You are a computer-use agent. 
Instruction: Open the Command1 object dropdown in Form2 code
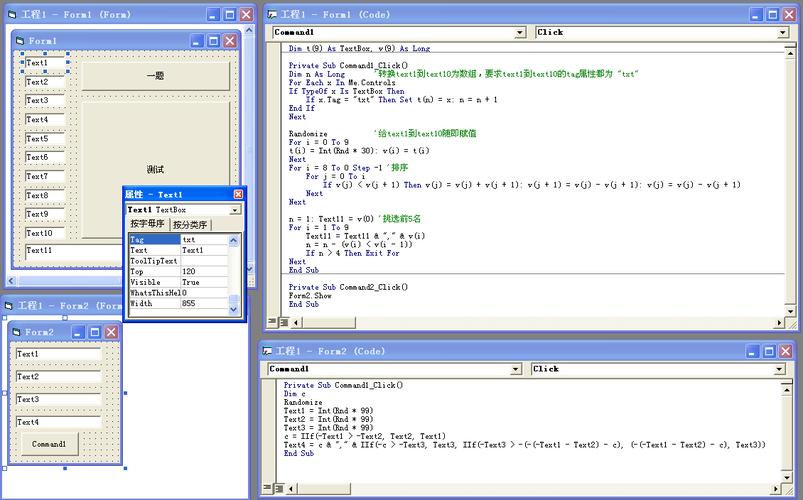tap(516, 369)
